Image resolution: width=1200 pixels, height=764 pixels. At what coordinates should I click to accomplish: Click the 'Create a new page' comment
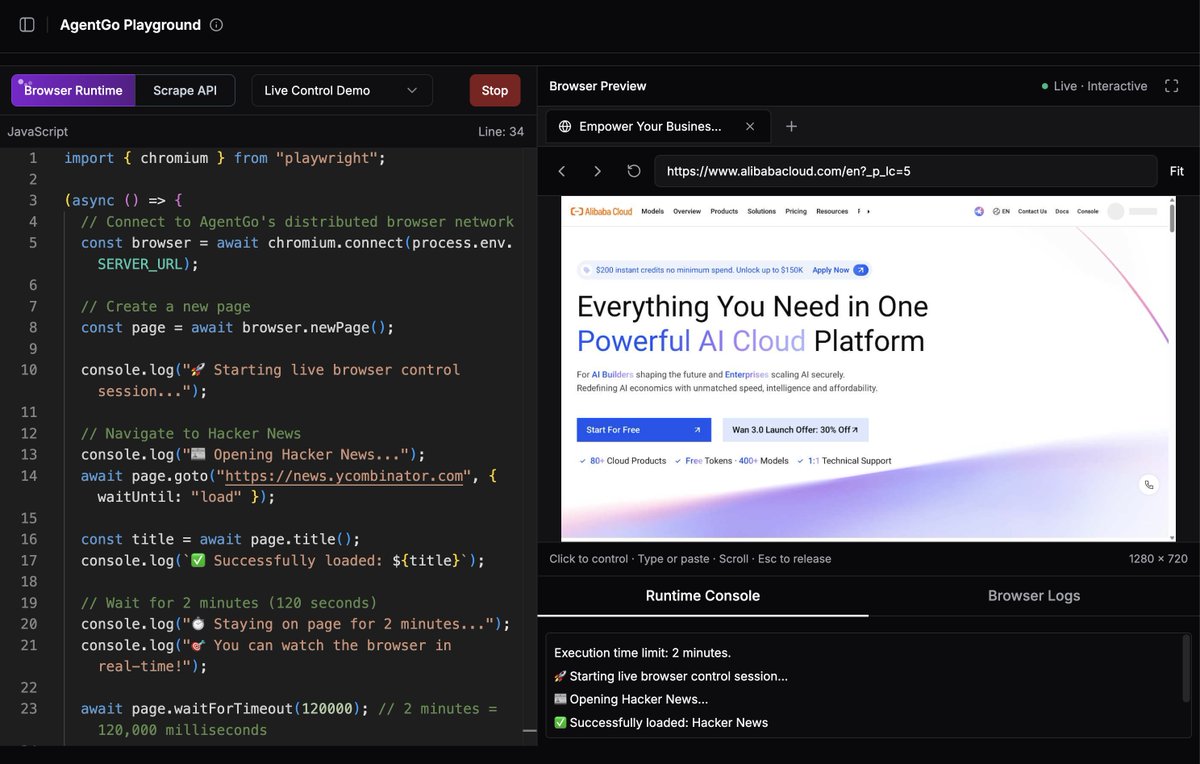click(x=166, y=307)
